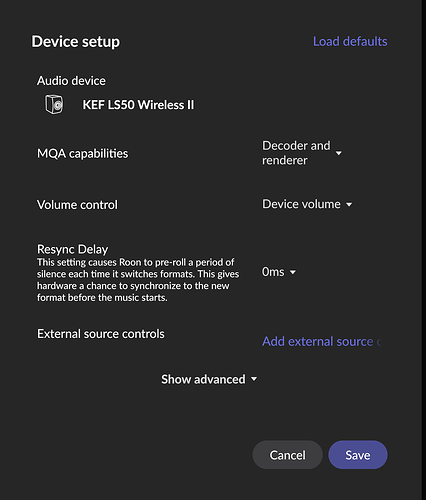Select the KEF LS50 Wireless II device name
The height and width of the screenshot is (500, 426).
[138, 105]
